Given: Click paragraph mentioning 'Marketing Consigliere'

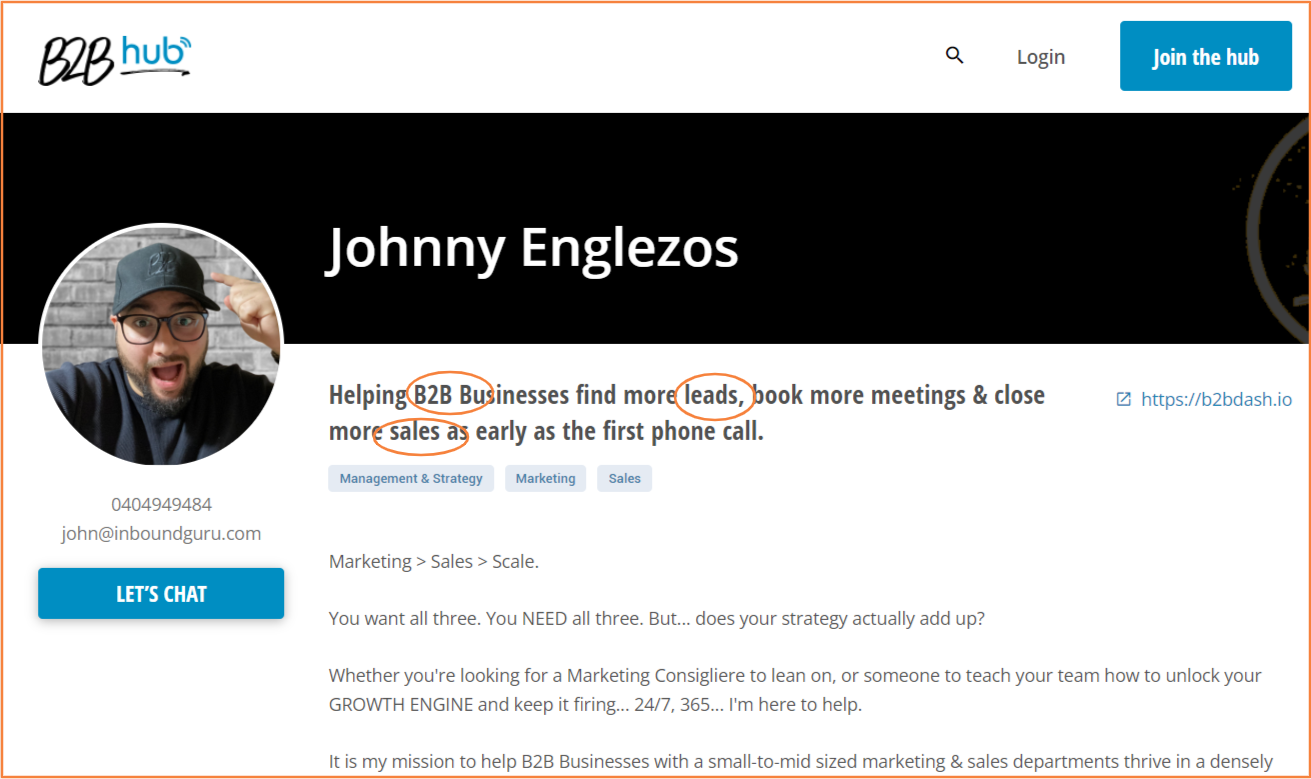Looking at the screenshot, I should pyautogui.click(x=795, y=690).
